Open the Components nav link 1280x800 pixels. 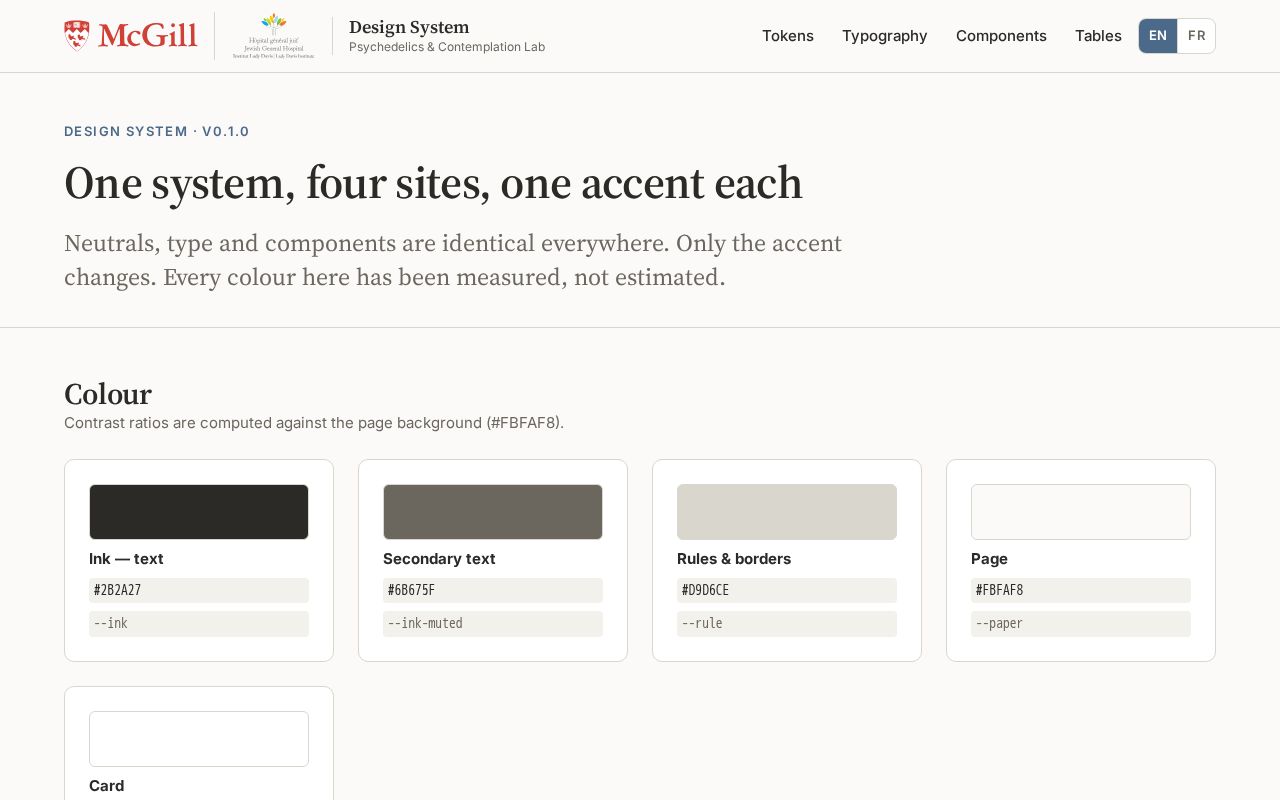pyautogui.click(x=1001, y=36)
